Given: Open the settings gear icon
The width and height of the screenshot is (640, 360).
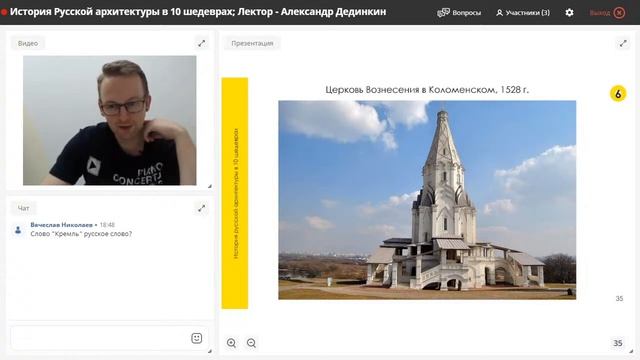Looking at the screenshot, I should pyautogui.click(x=569, y=13).
